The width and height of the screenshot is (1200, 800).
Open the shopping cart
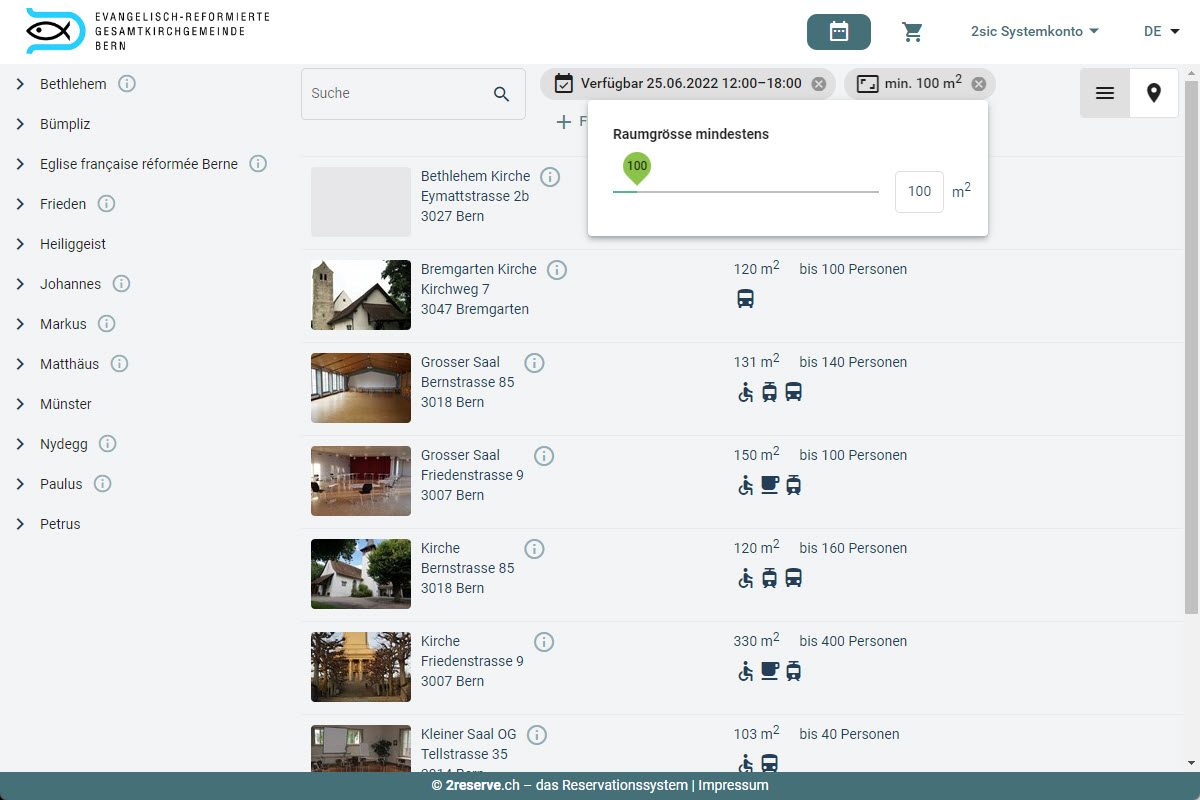coord(912,32)
